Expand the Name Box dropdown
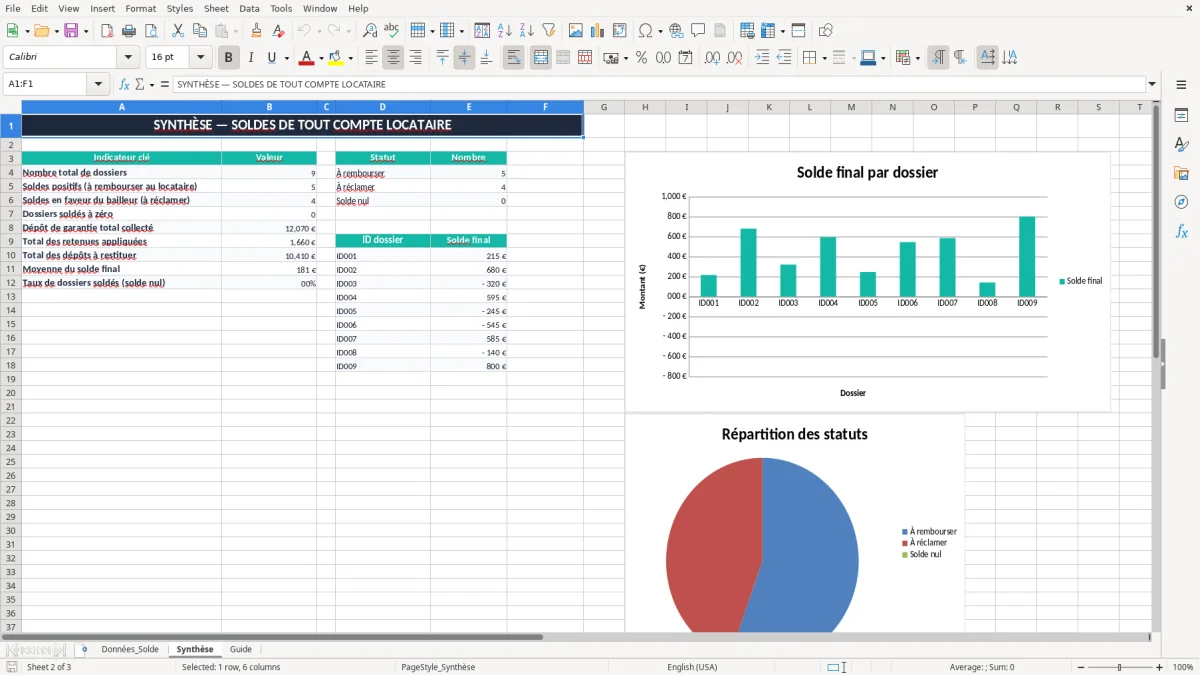The image size is (1200, 675). tap(98, 85)
